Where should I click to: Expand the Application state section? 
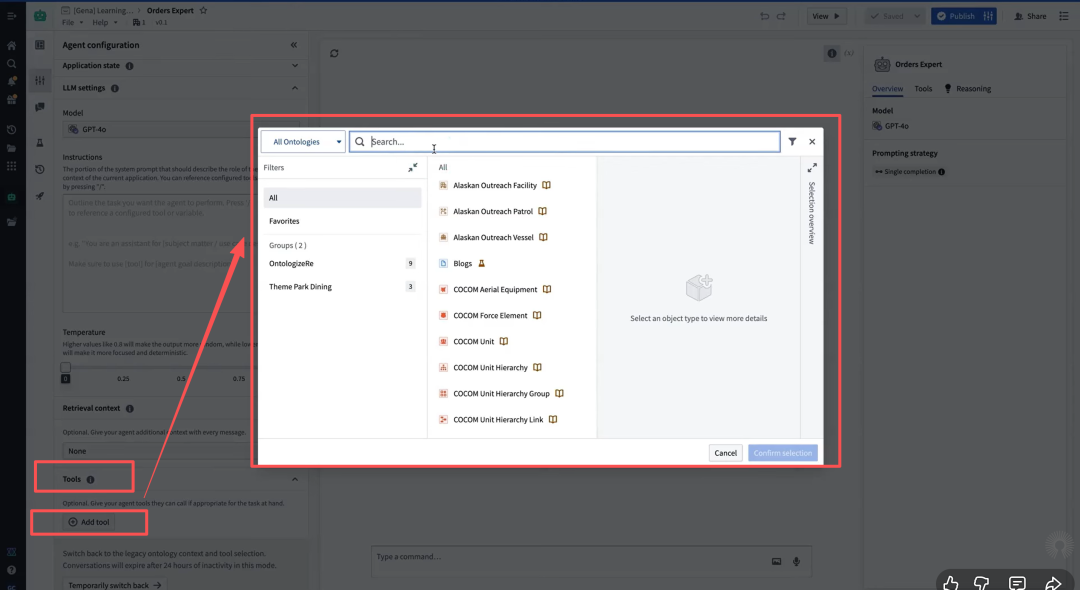point(295,66)
